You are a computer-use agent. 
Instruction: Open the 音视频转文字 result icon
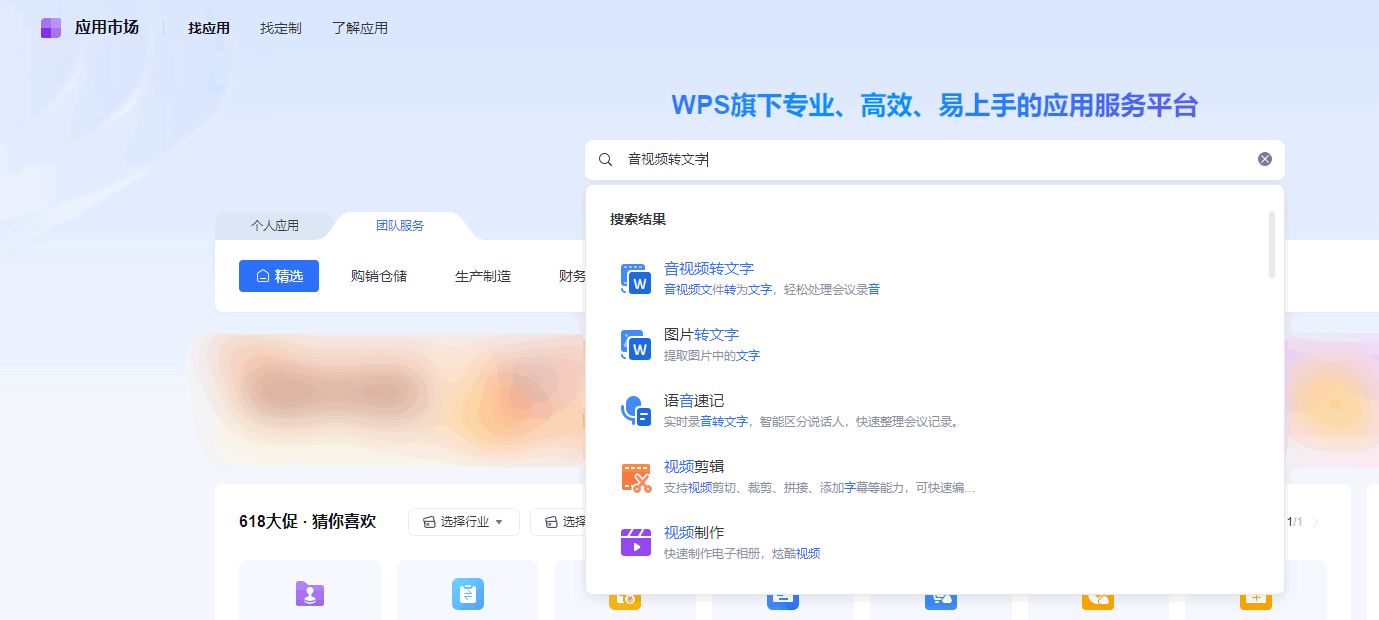pyautogui.click(x=636, y=279)
